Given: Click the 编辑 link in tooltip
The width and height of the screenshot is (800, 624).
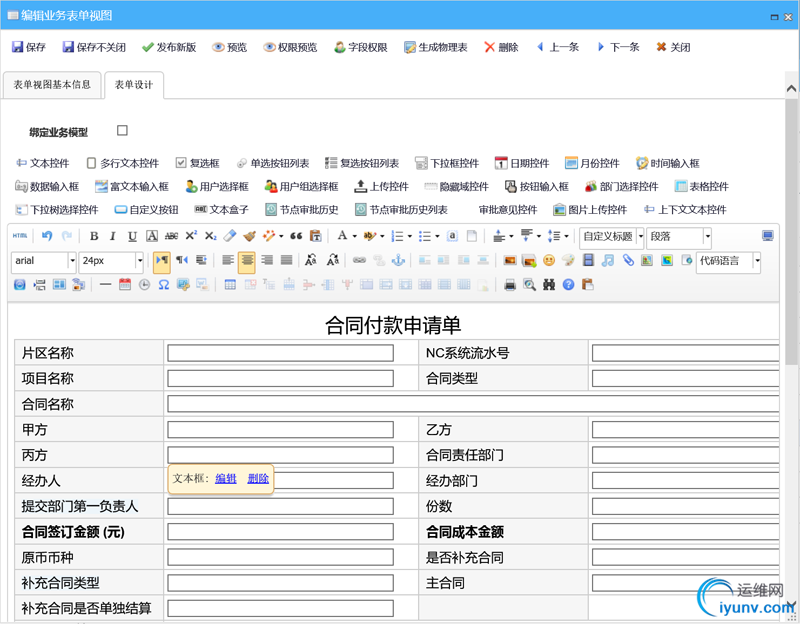Looking at the screenshot, I should point(226,479).
